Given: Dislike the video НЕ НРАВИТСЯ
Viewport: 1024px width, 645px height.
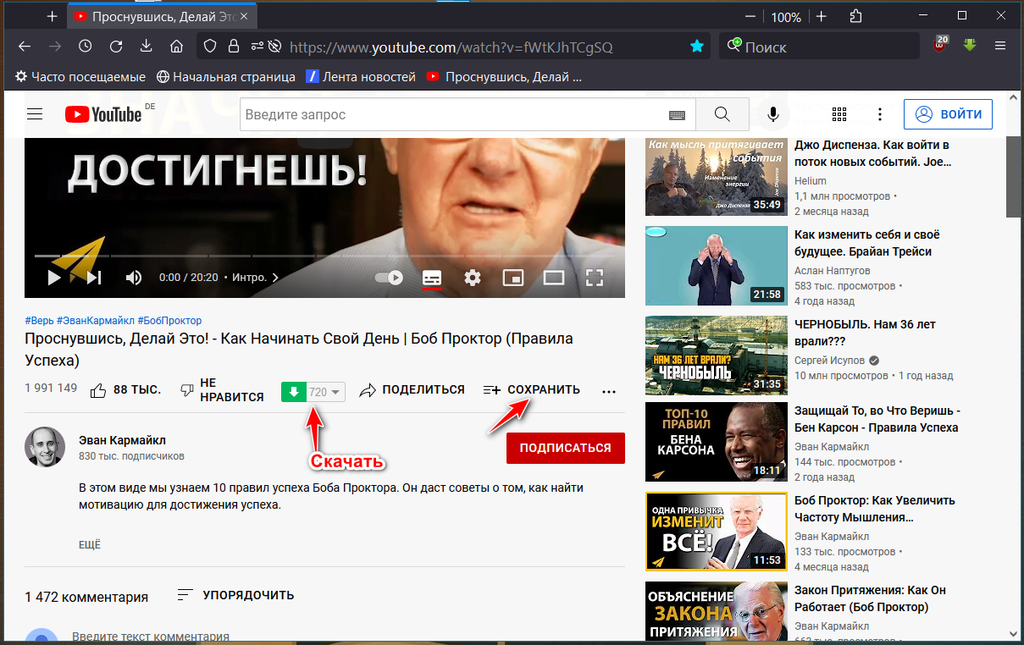Looking at the screenshot, I should coord(221,390).
